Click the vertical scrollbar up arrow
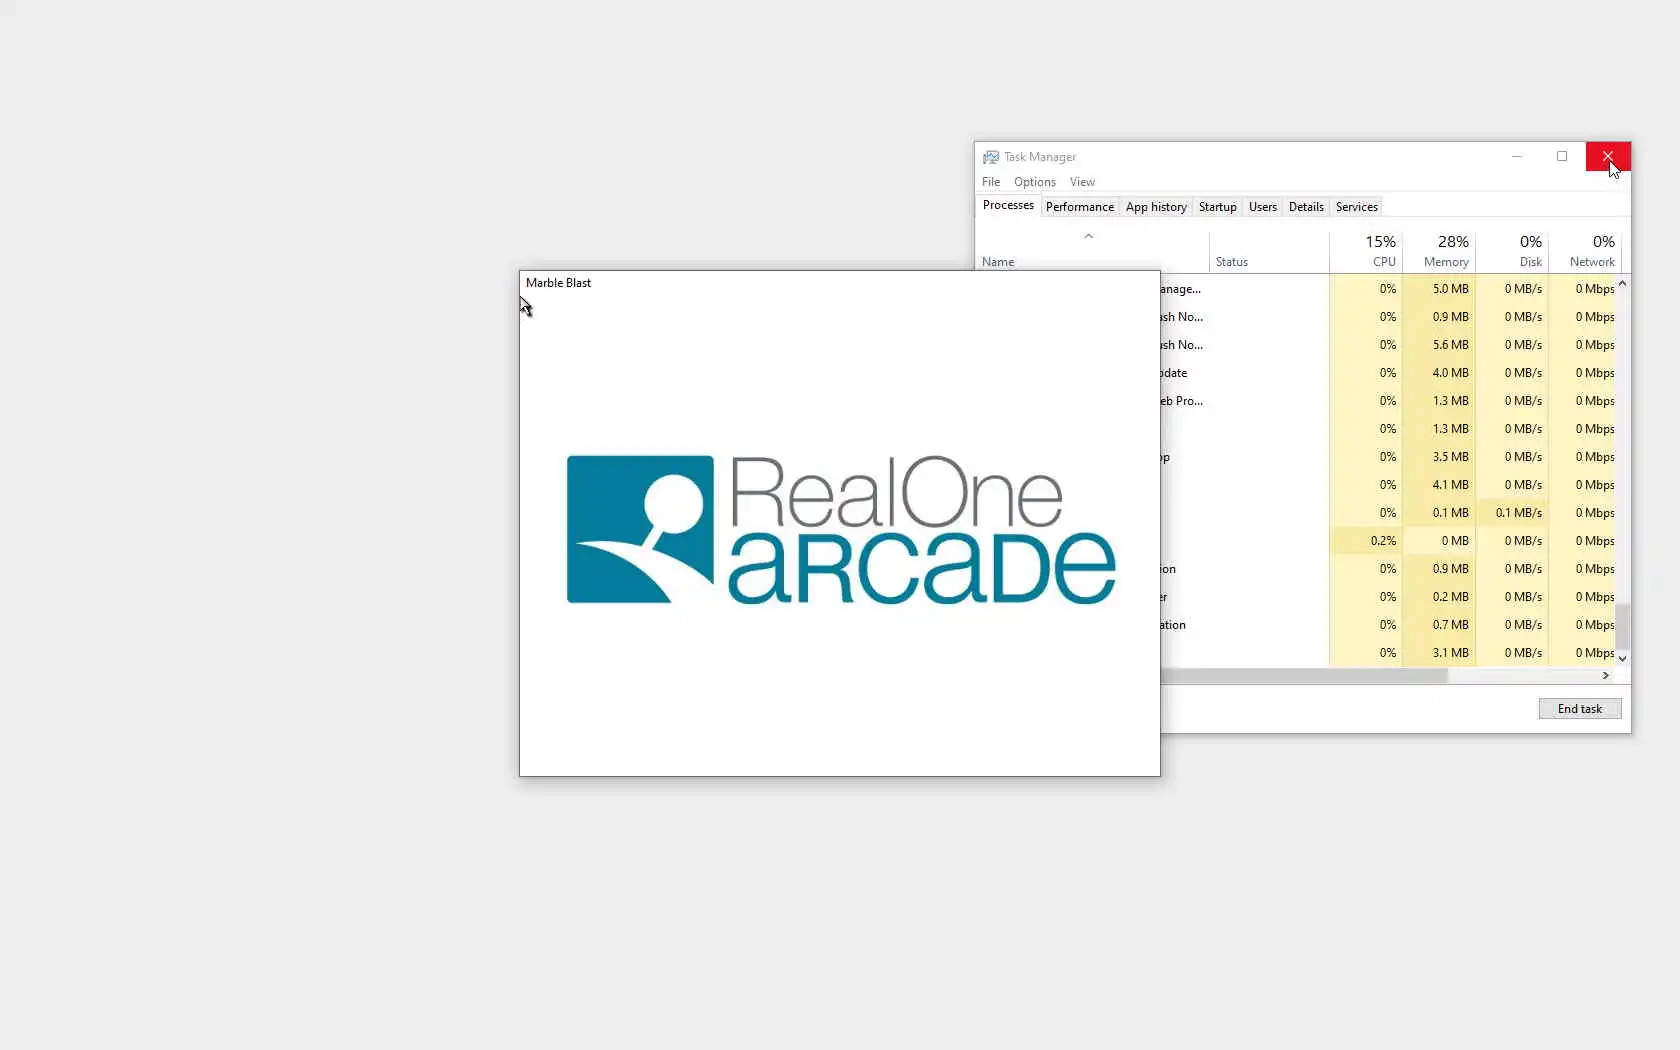 tap(1622, 284)
